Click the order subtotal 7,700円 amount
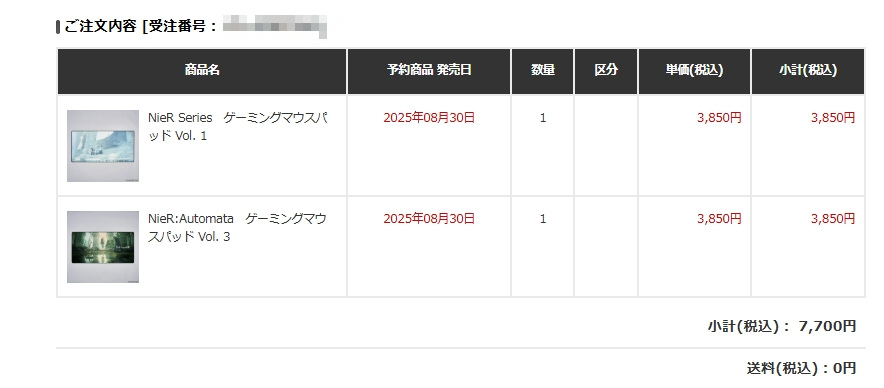The height and width of the screenshot is (388, 884). (x=828, y=326)
